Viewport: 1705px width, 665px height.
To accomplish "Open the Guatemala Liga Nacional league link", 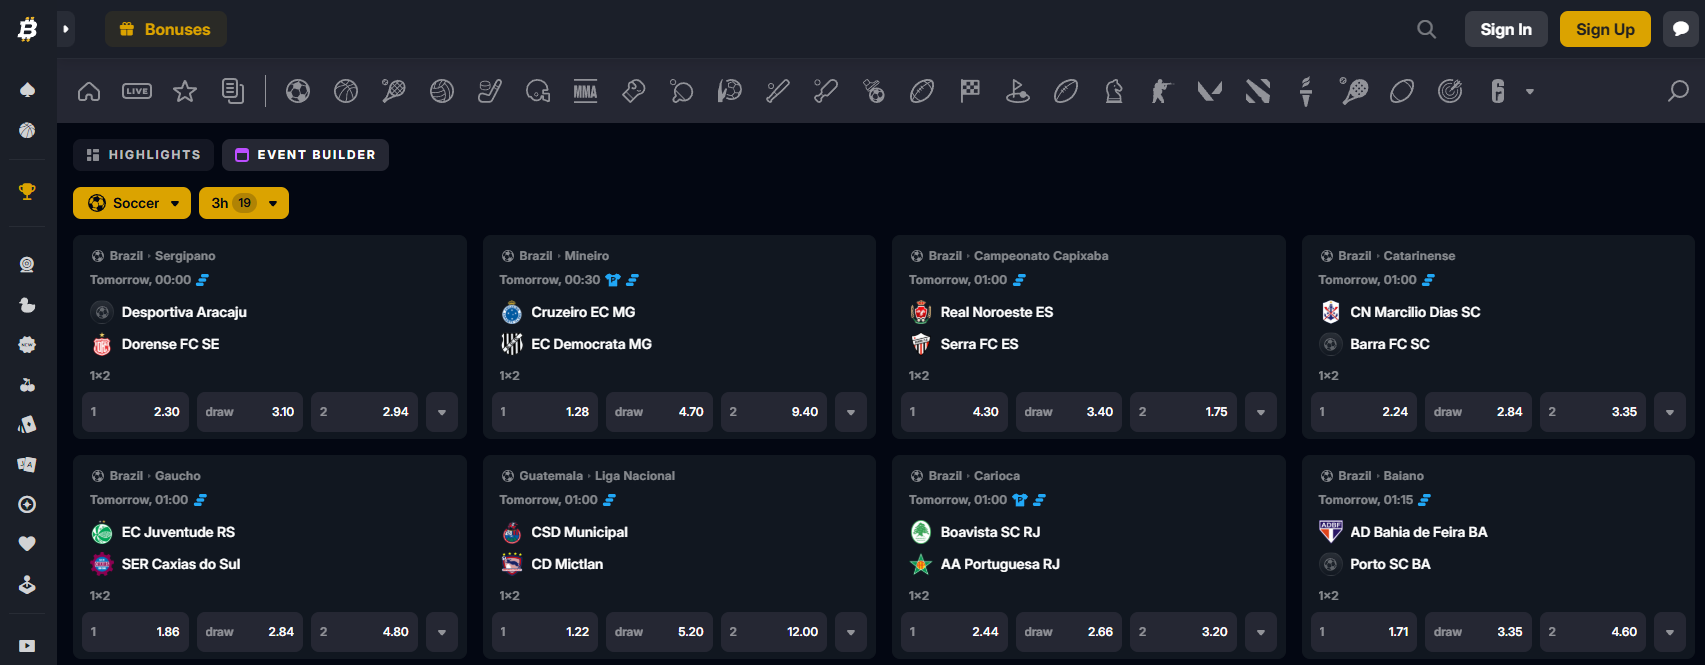I will tap(597, 476).
